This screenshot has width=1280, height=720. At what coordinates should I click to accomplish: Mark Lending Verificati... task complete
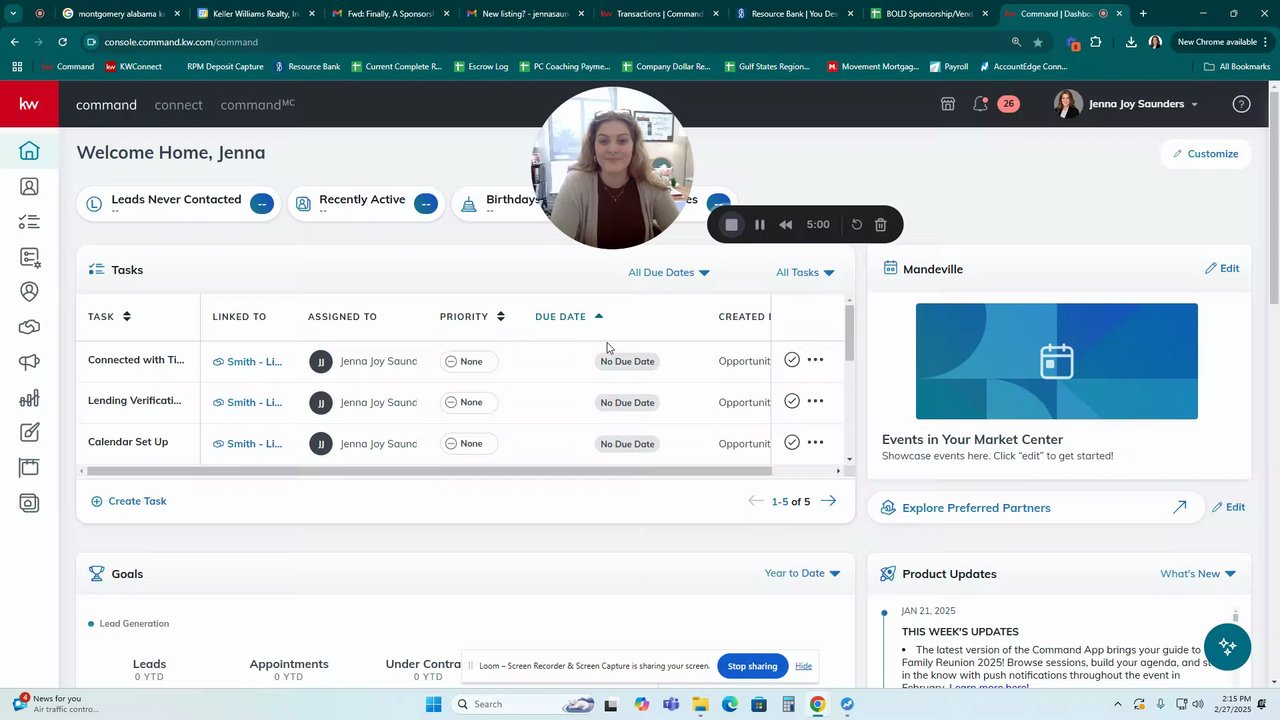pyautogui.click(x=792, y=401)
